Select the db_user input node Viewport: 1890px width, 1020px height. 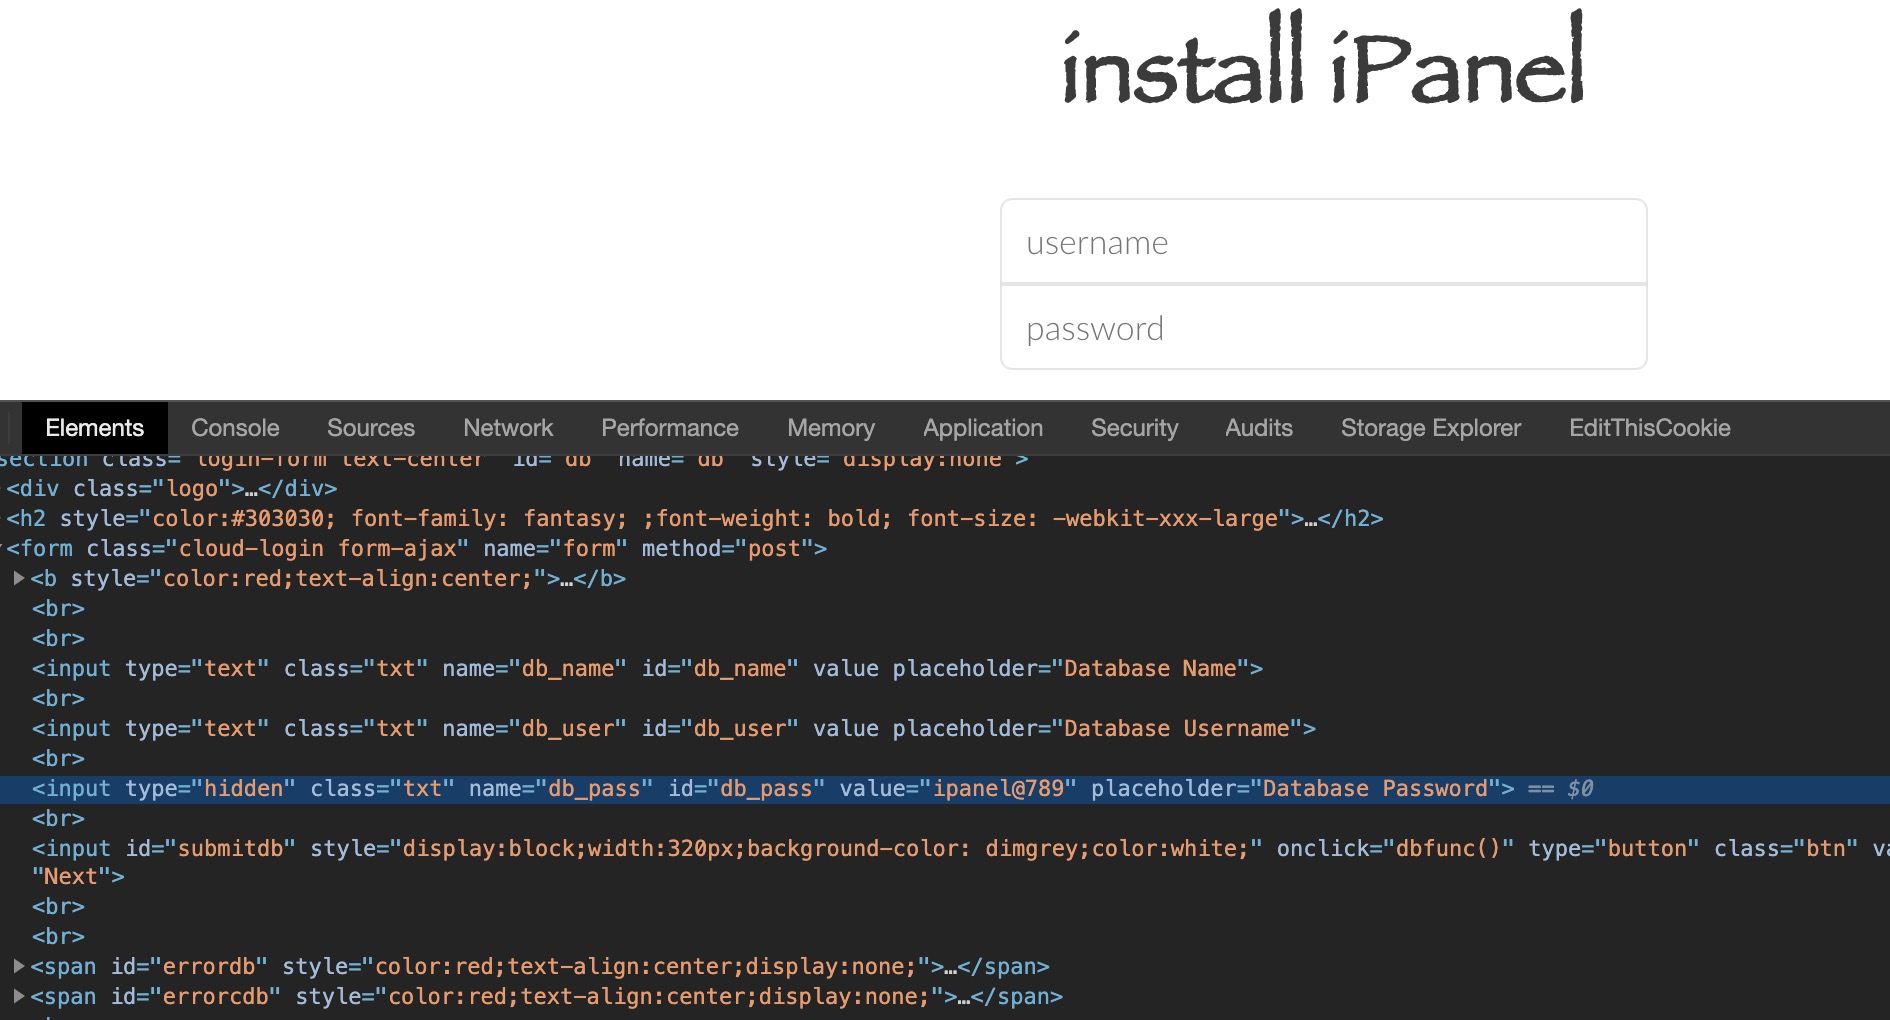[674, 728]
